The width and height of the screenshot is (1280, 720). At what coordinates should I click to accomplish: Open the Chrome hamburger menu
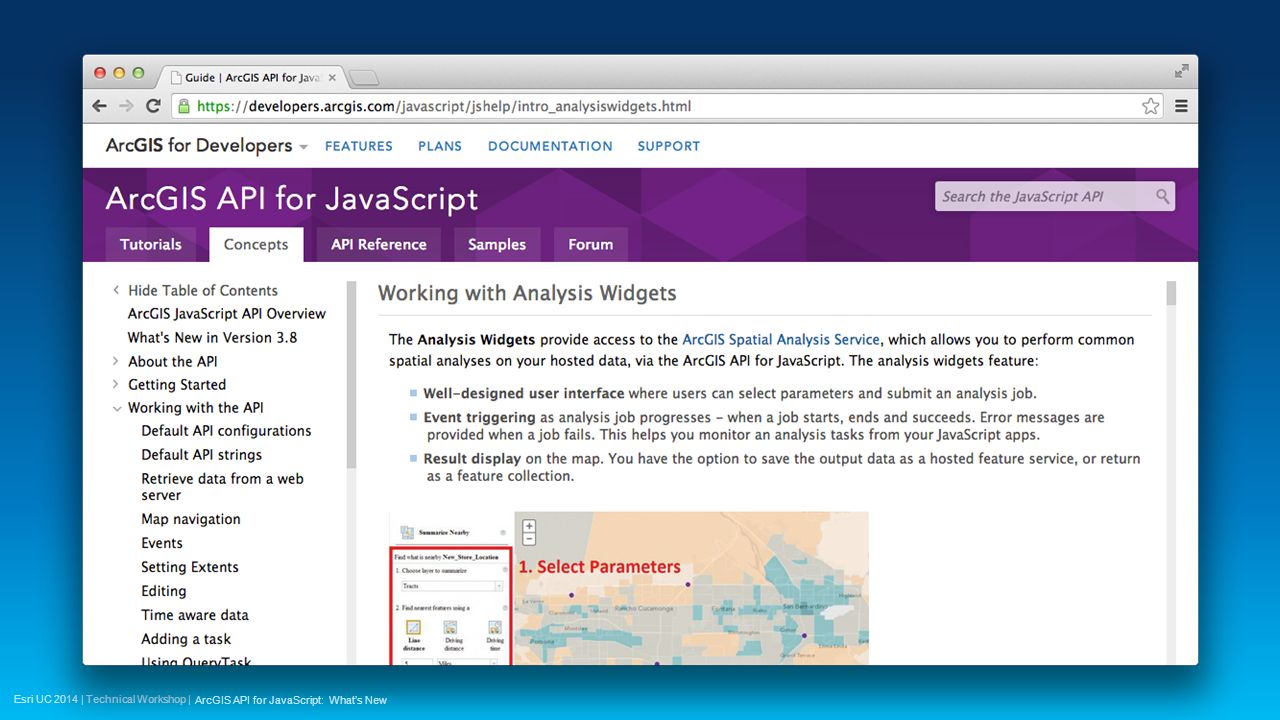click(x=1181, y=106)
